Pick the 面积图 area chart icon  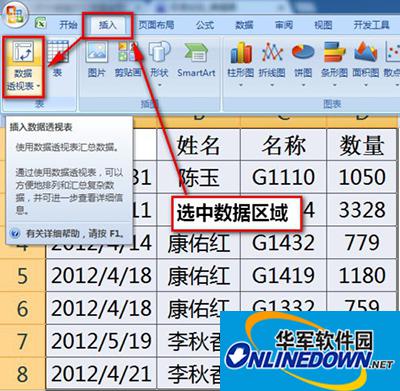(x=366, y=52)
